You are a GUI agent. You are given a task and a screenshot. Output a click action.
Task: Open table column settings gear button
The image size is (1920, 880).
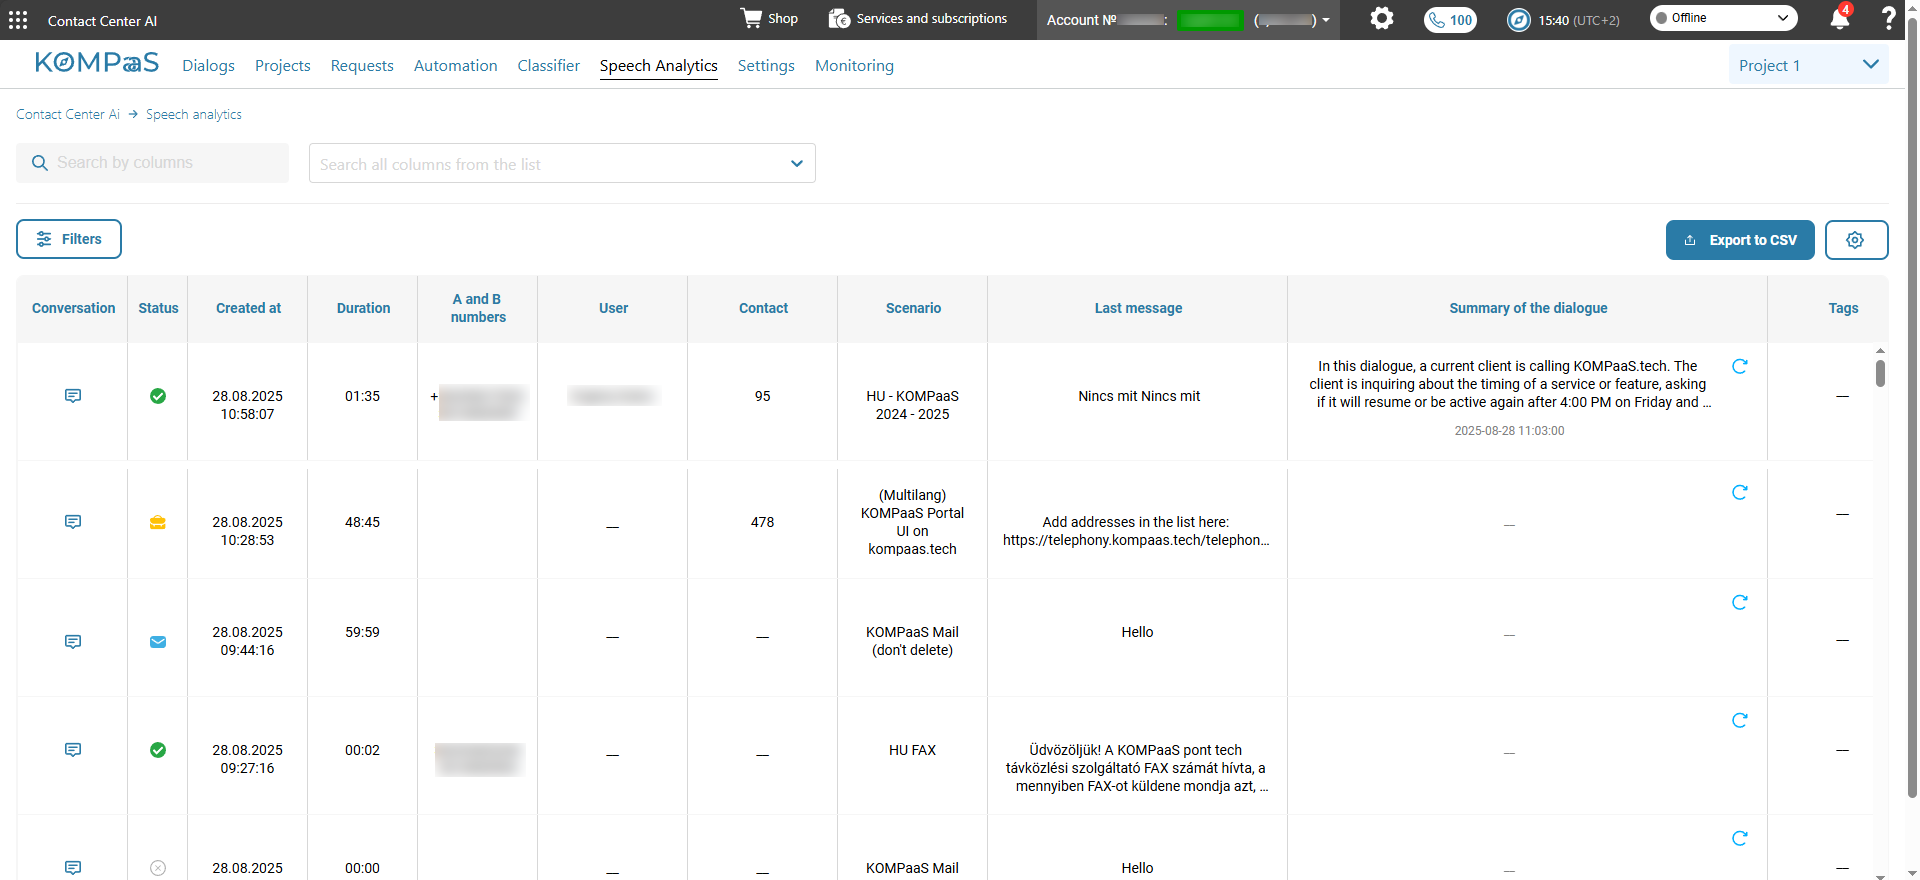point(1856,240)
